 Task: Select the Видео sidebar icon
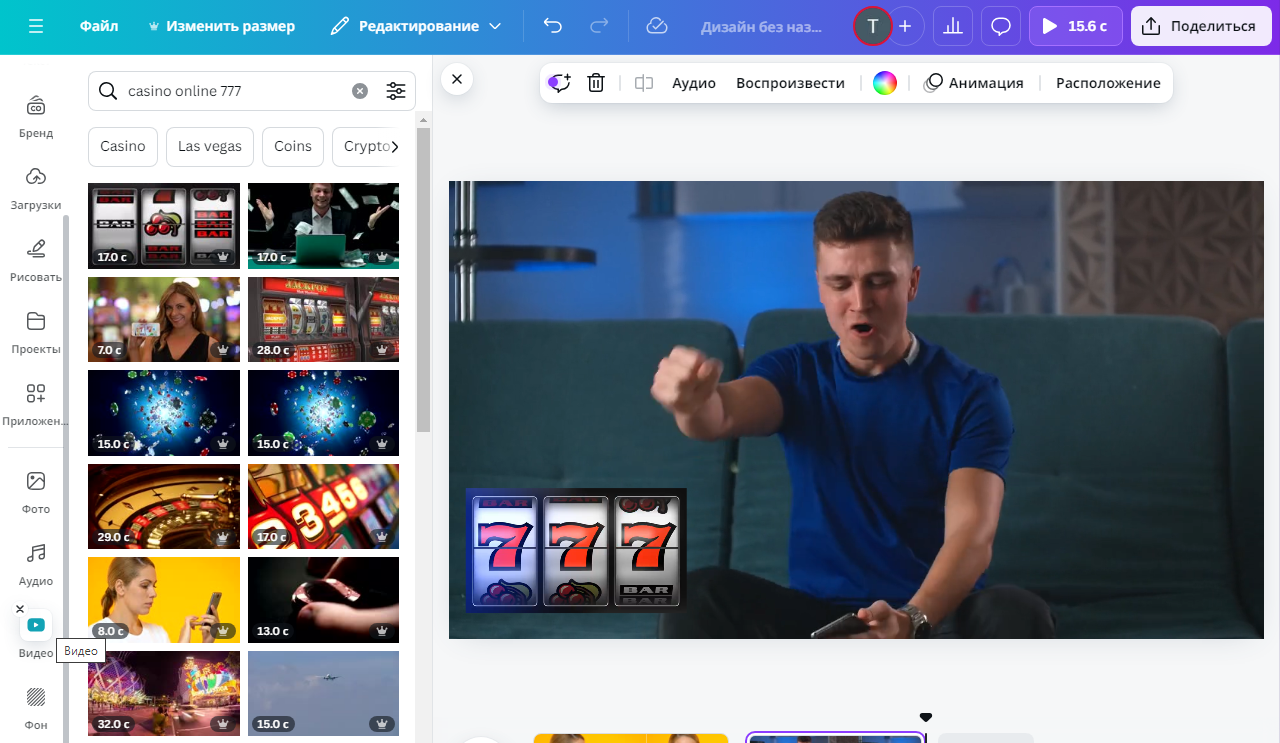36,625
